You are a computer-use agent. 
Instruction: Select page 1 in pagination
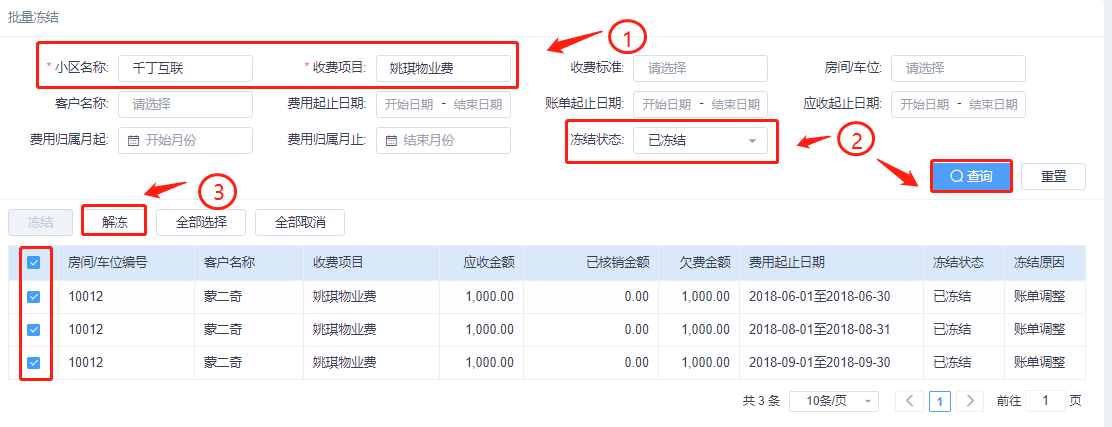click(940, 401)
